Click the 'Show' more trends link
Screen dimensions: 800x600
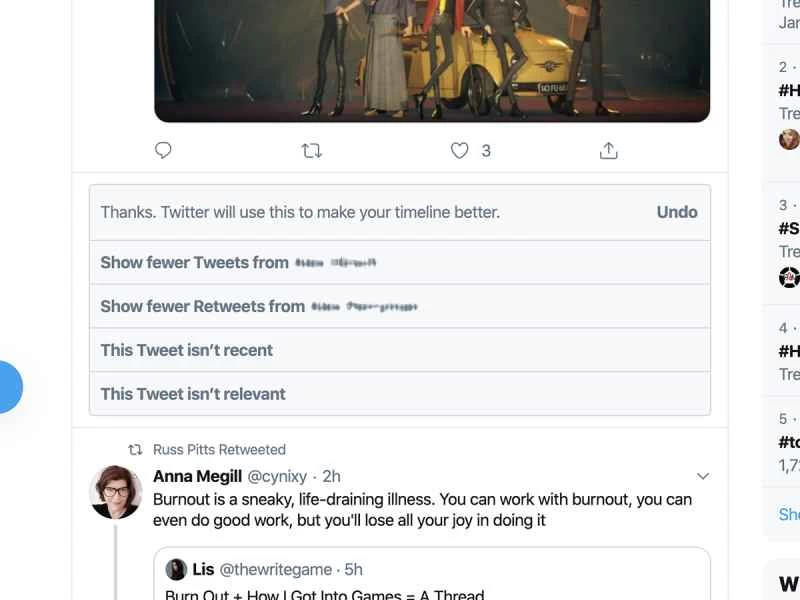[788, 514]
